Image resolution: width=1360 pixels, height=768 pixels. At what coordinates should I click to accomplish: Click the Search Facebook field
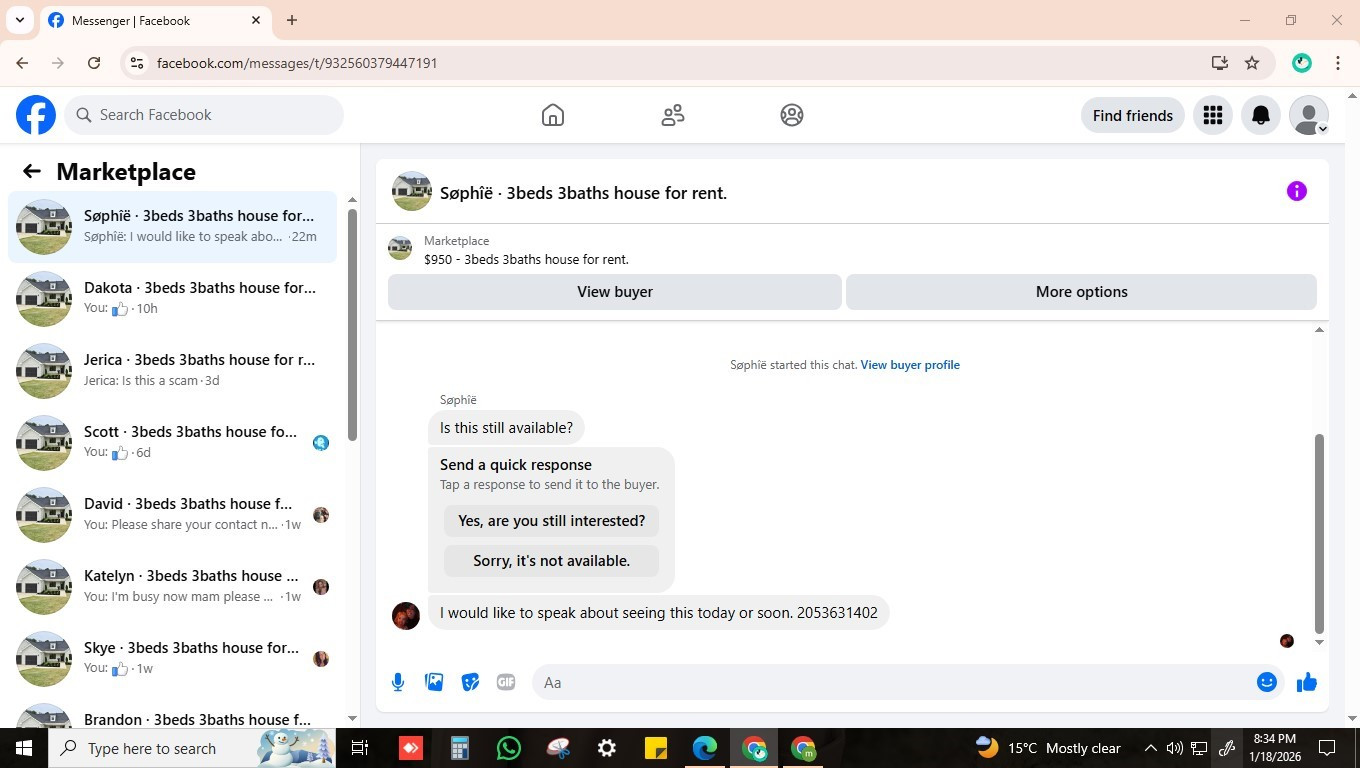(x=205, y=115)
